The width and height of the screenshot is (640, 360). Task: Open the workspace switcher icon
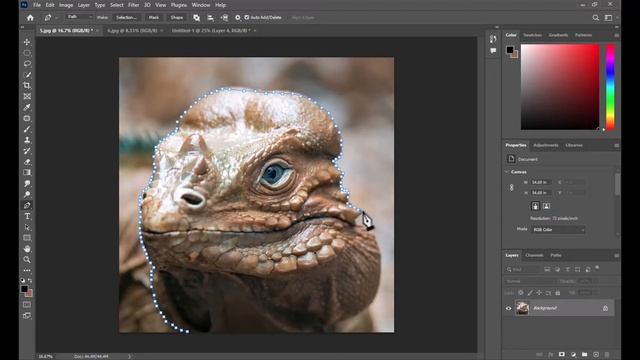tap(609, 18)
